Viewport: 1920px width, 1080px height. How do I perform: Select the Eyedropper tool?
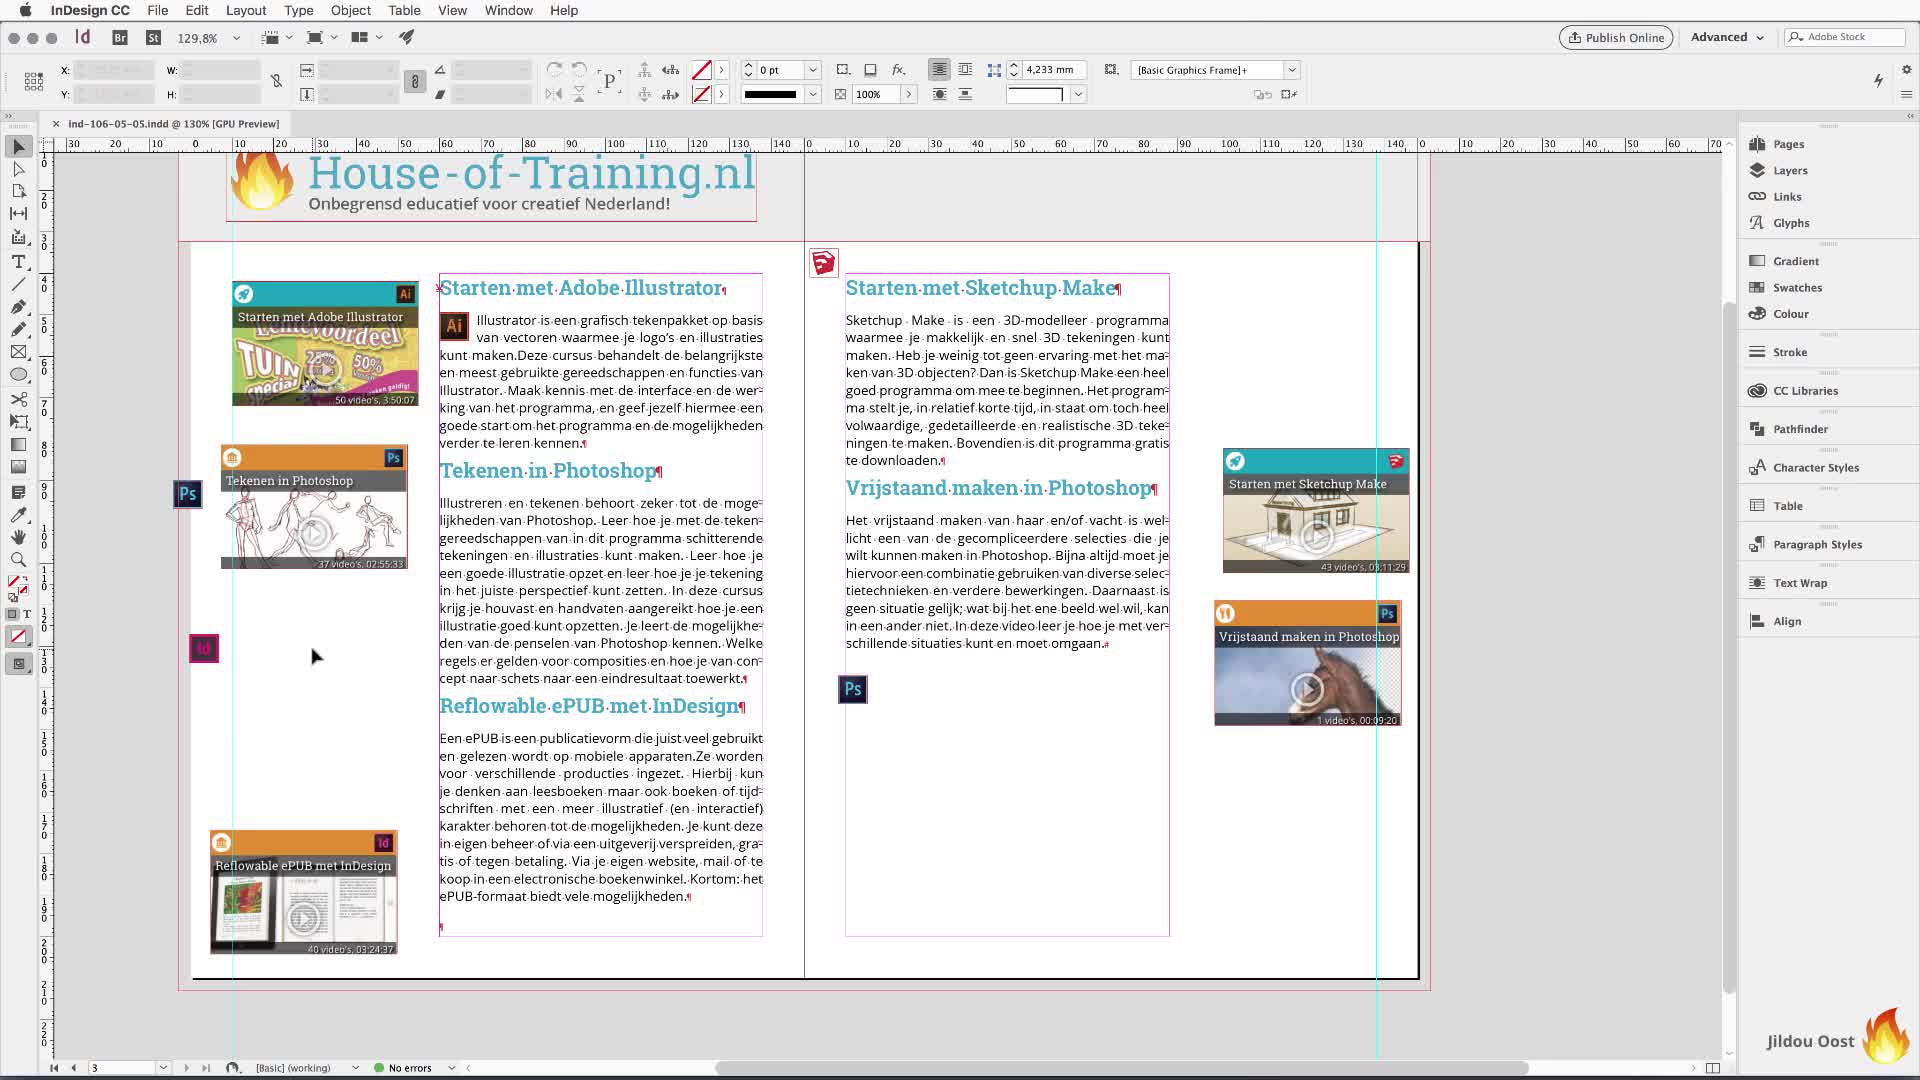[18, 515]
